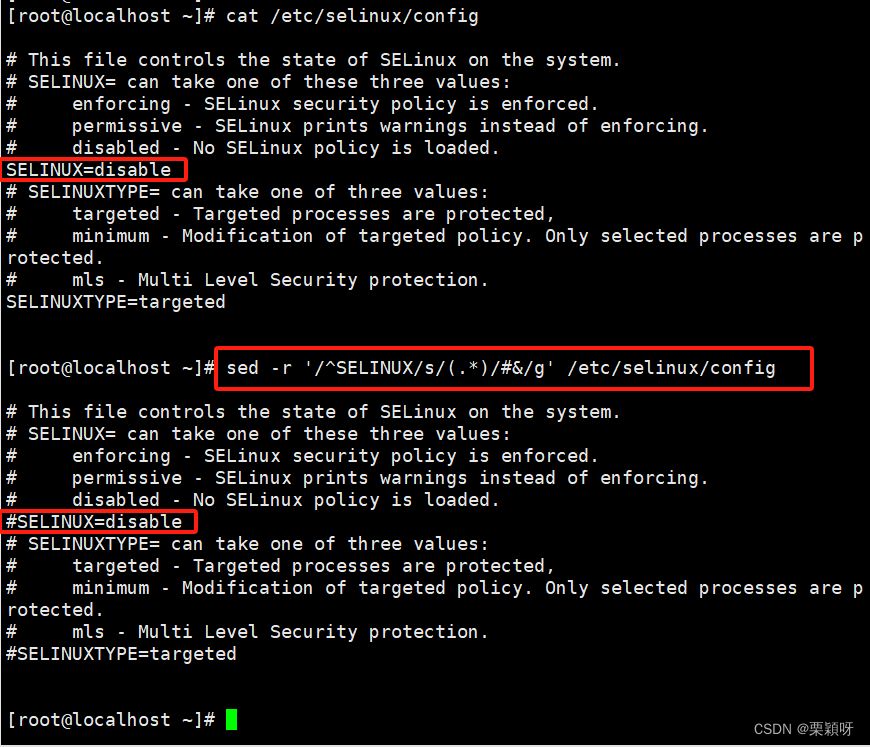This screenshot has height=747, width=870.
Task: Click the first SELINUXTYPE=targeted line
Action: (x=116, y=302)
